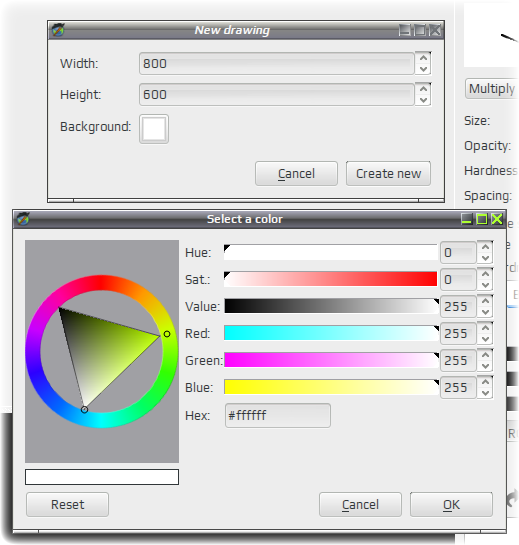Viewport: 519px width, 545px height.
Task: Increment the Green value spinner
Action: pyautogui.click(x=485, y=355)
